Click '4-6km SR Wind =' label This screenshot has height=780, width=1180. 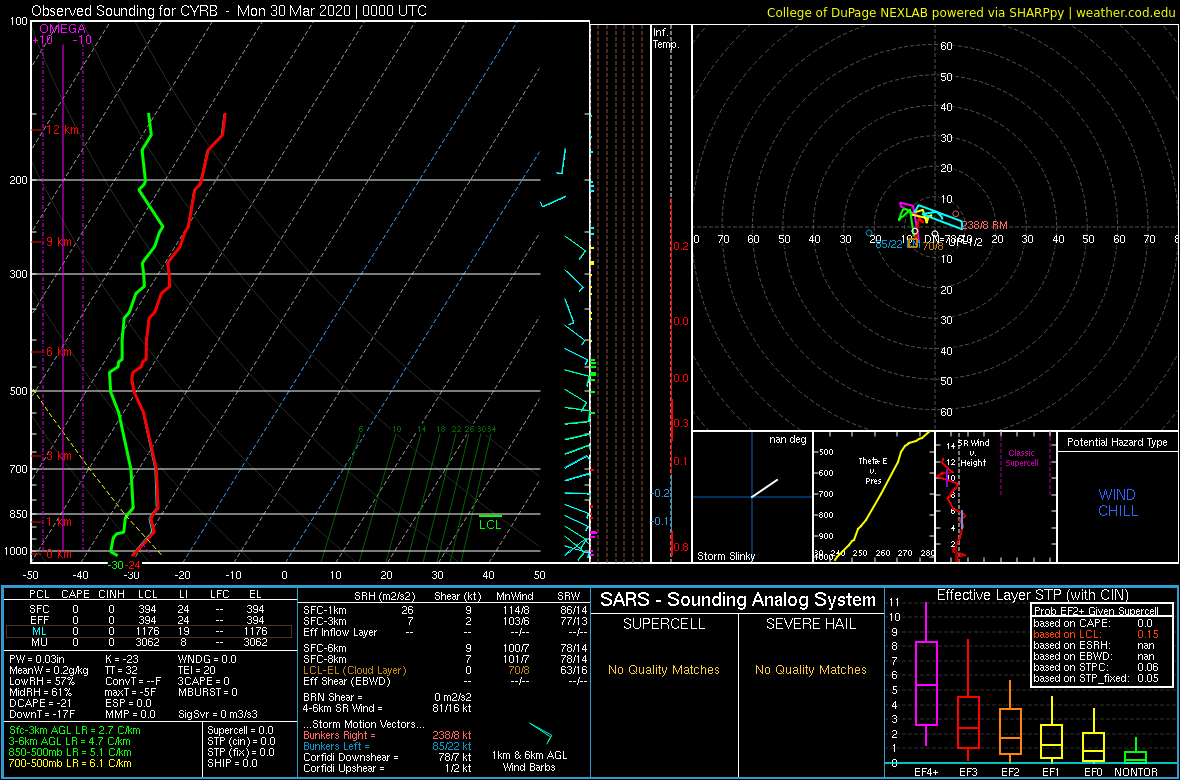[341, 709]
